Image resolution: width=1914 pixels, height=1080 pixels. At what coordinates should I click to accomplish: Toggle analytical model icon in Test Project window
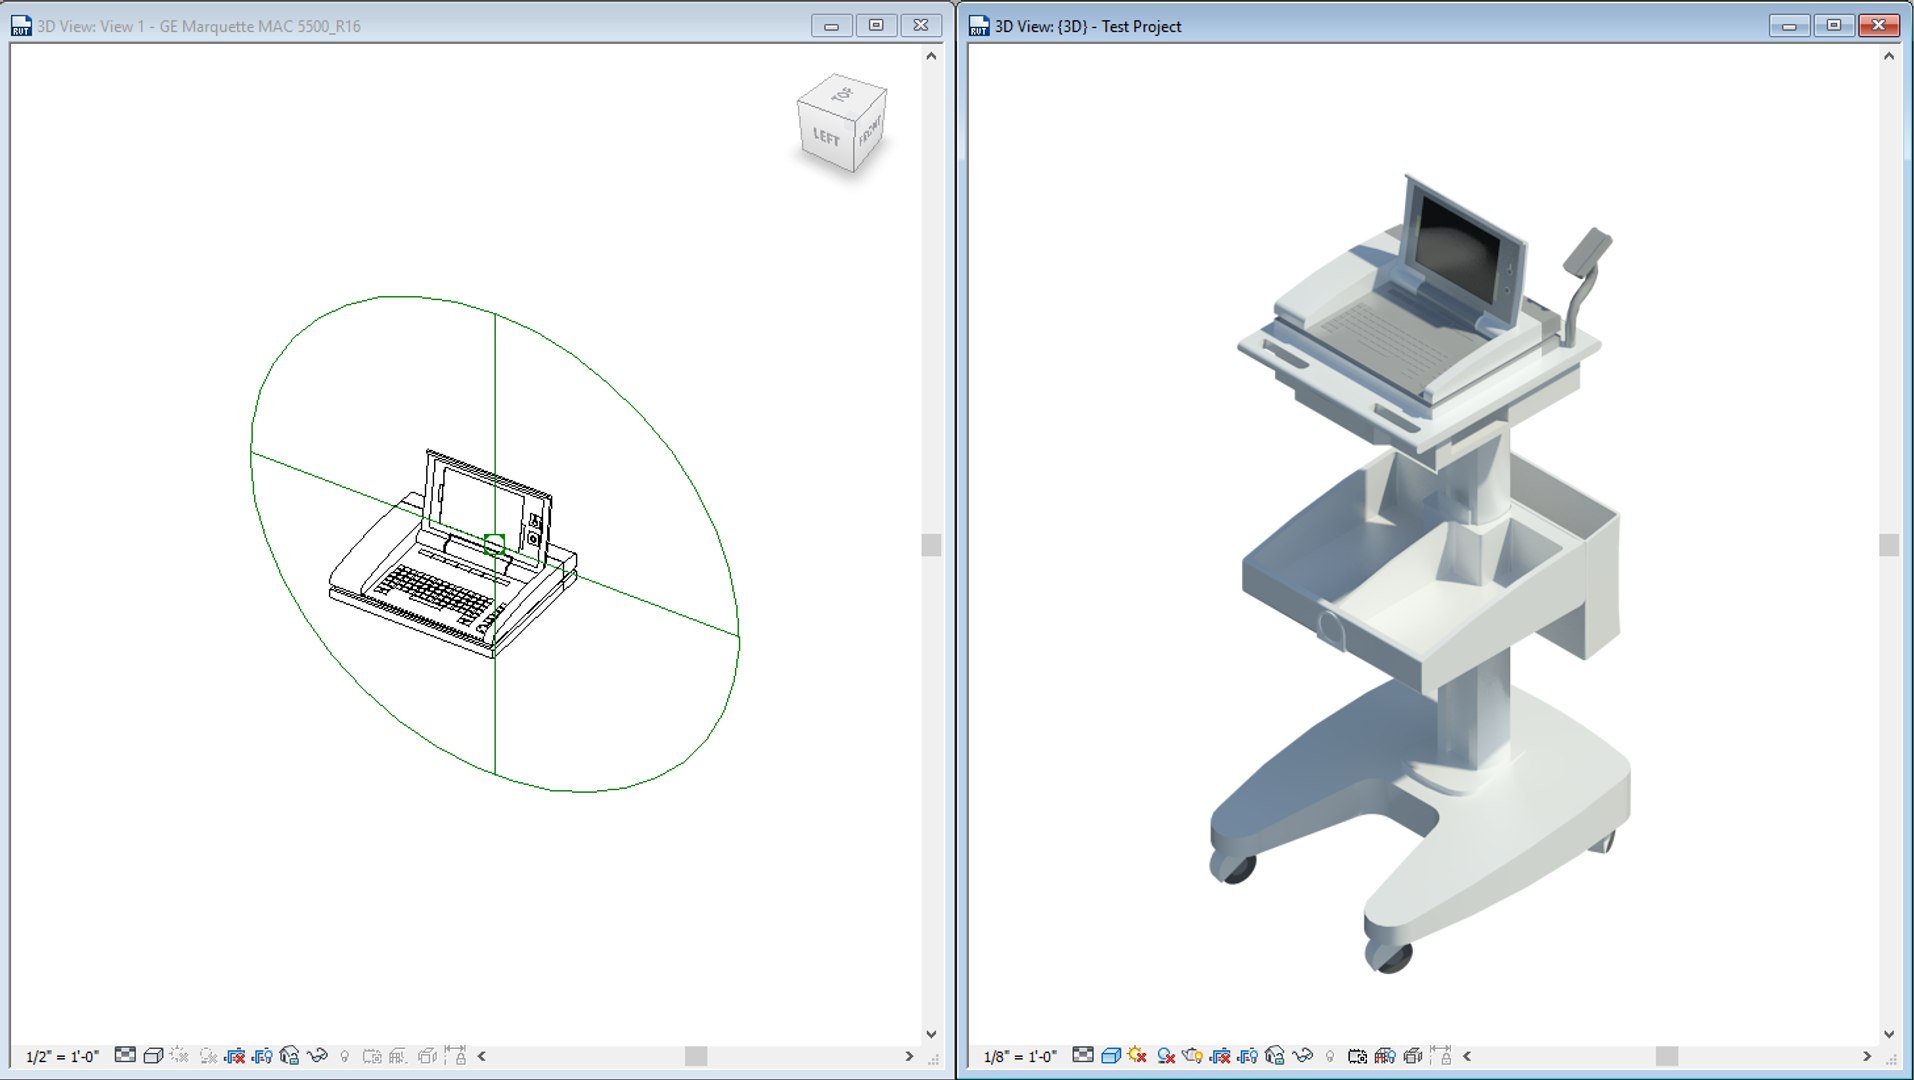click(x=1385, y=1056)
